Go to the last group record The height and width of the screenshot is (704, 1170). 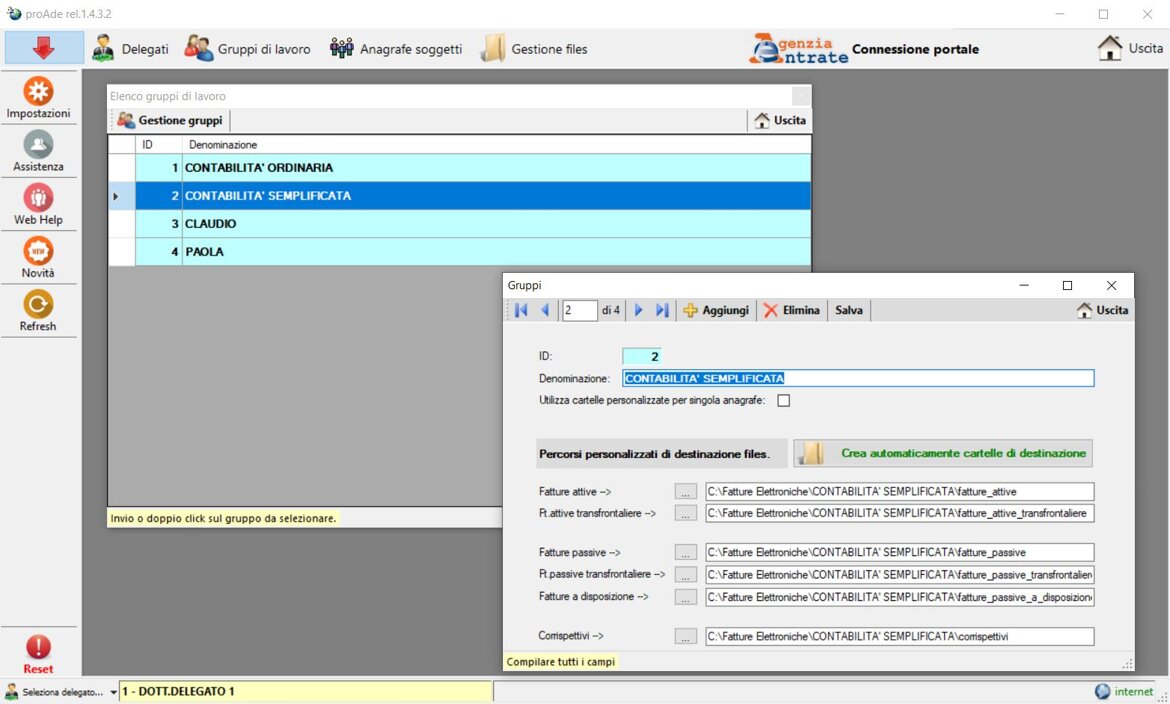click(662, 311)
